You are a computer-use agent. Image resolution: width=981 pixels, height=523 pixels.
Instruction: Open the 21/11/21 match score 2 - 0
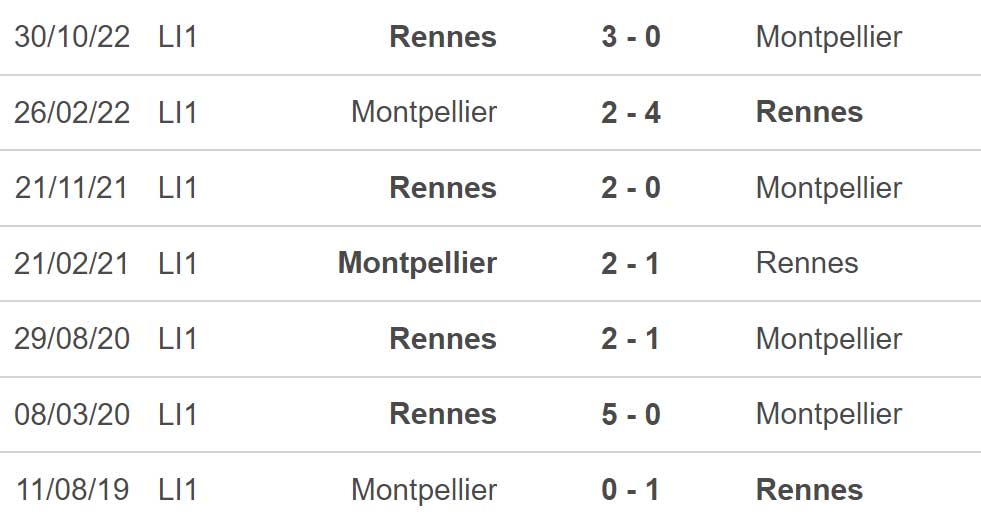631,188
